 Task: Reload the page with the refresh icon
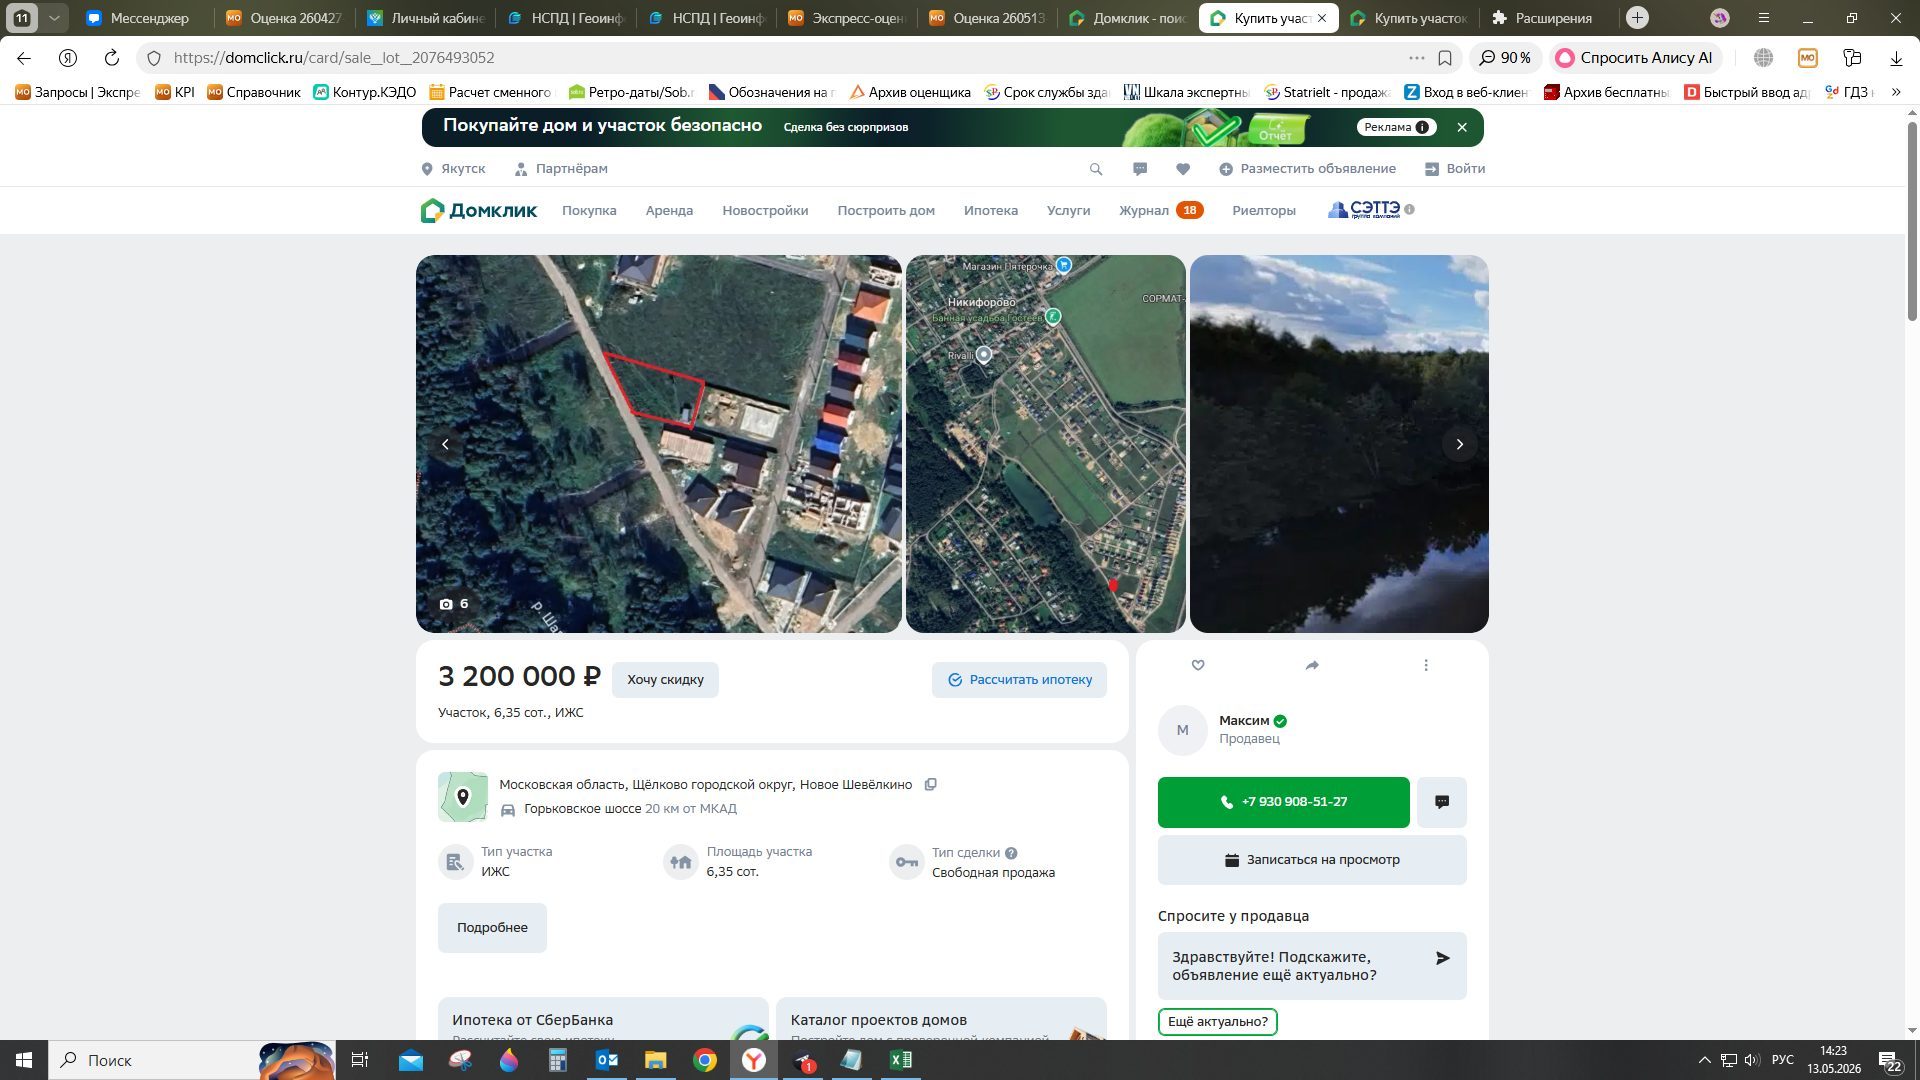(112, 58)
